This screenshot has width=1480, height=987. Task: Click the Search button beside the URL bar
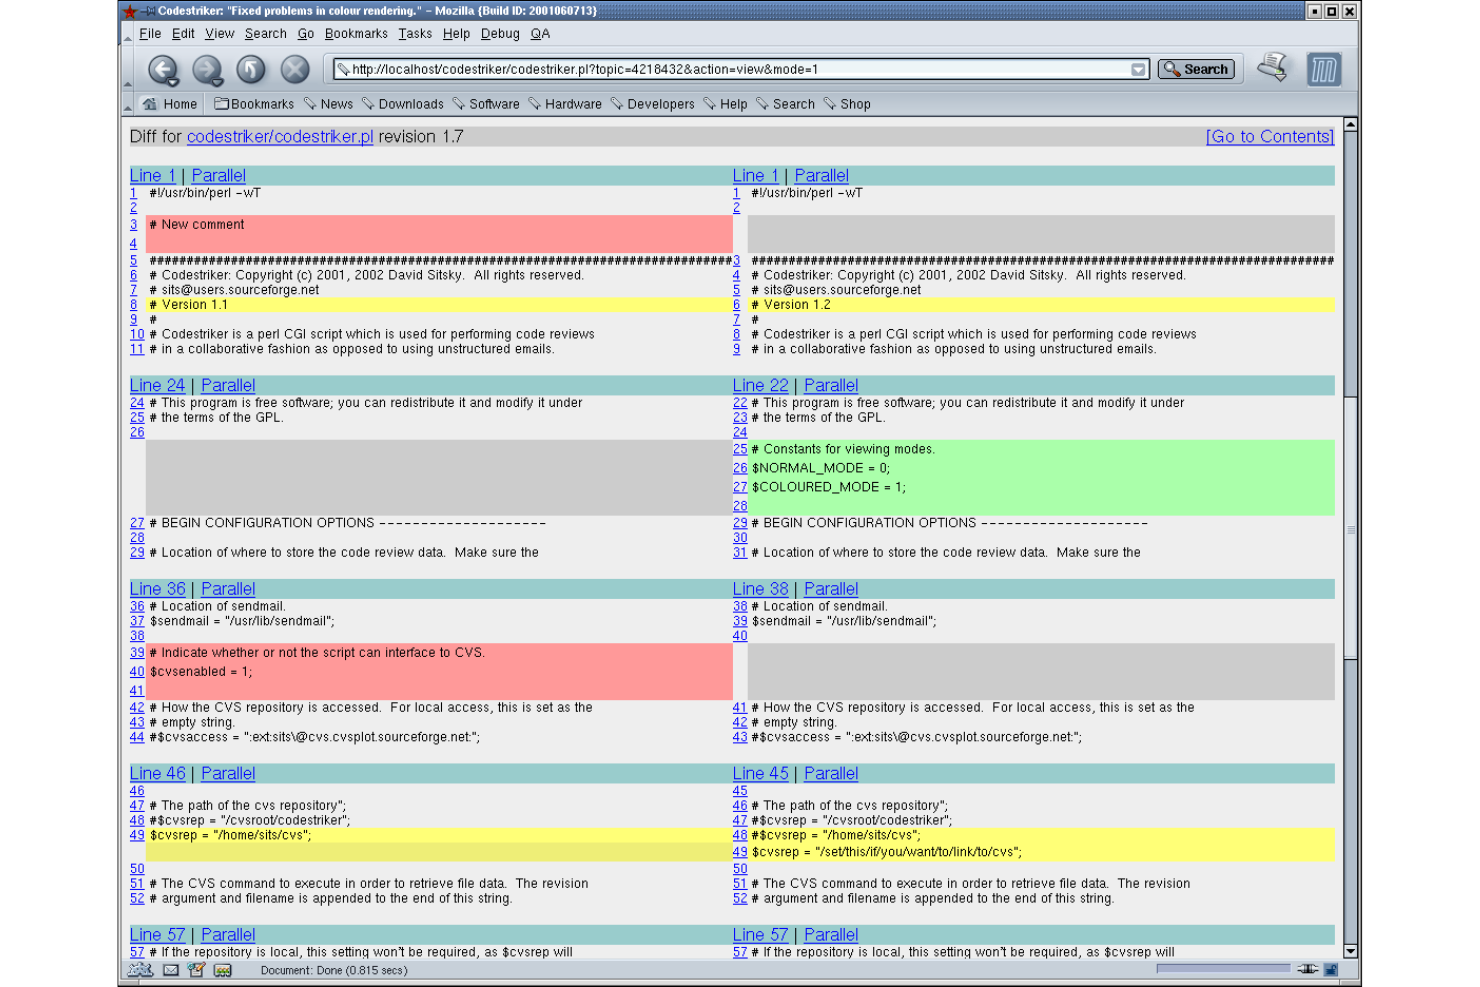(1196, 69)
